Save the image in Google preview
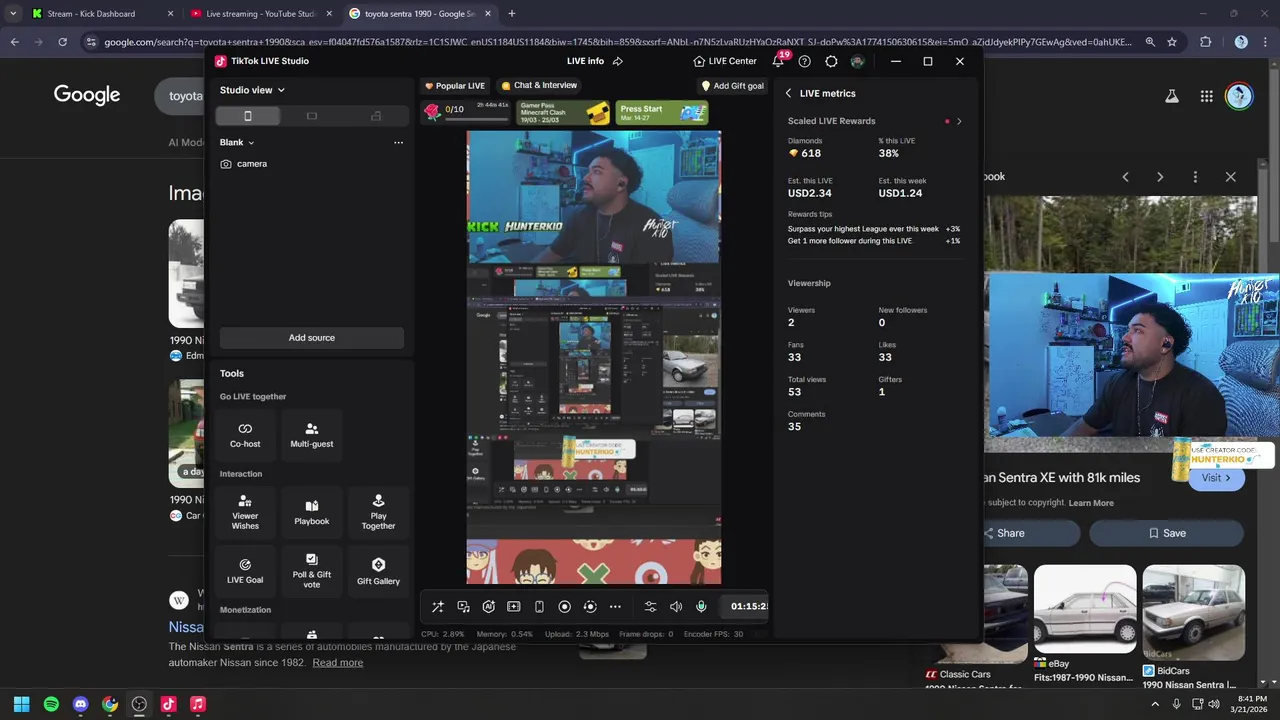Image resolution: width=1280 pixels, height=720 pixels. pyautogui.click(x=1167, y=533)
